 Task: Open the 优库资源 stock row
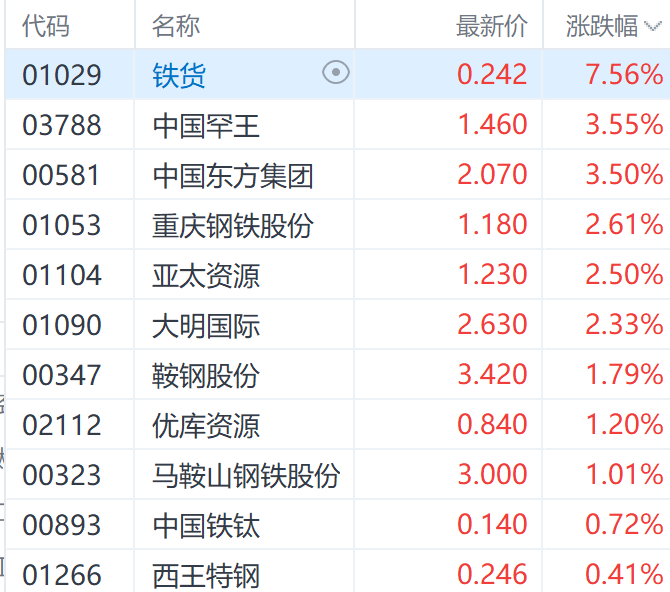(206, 426)
